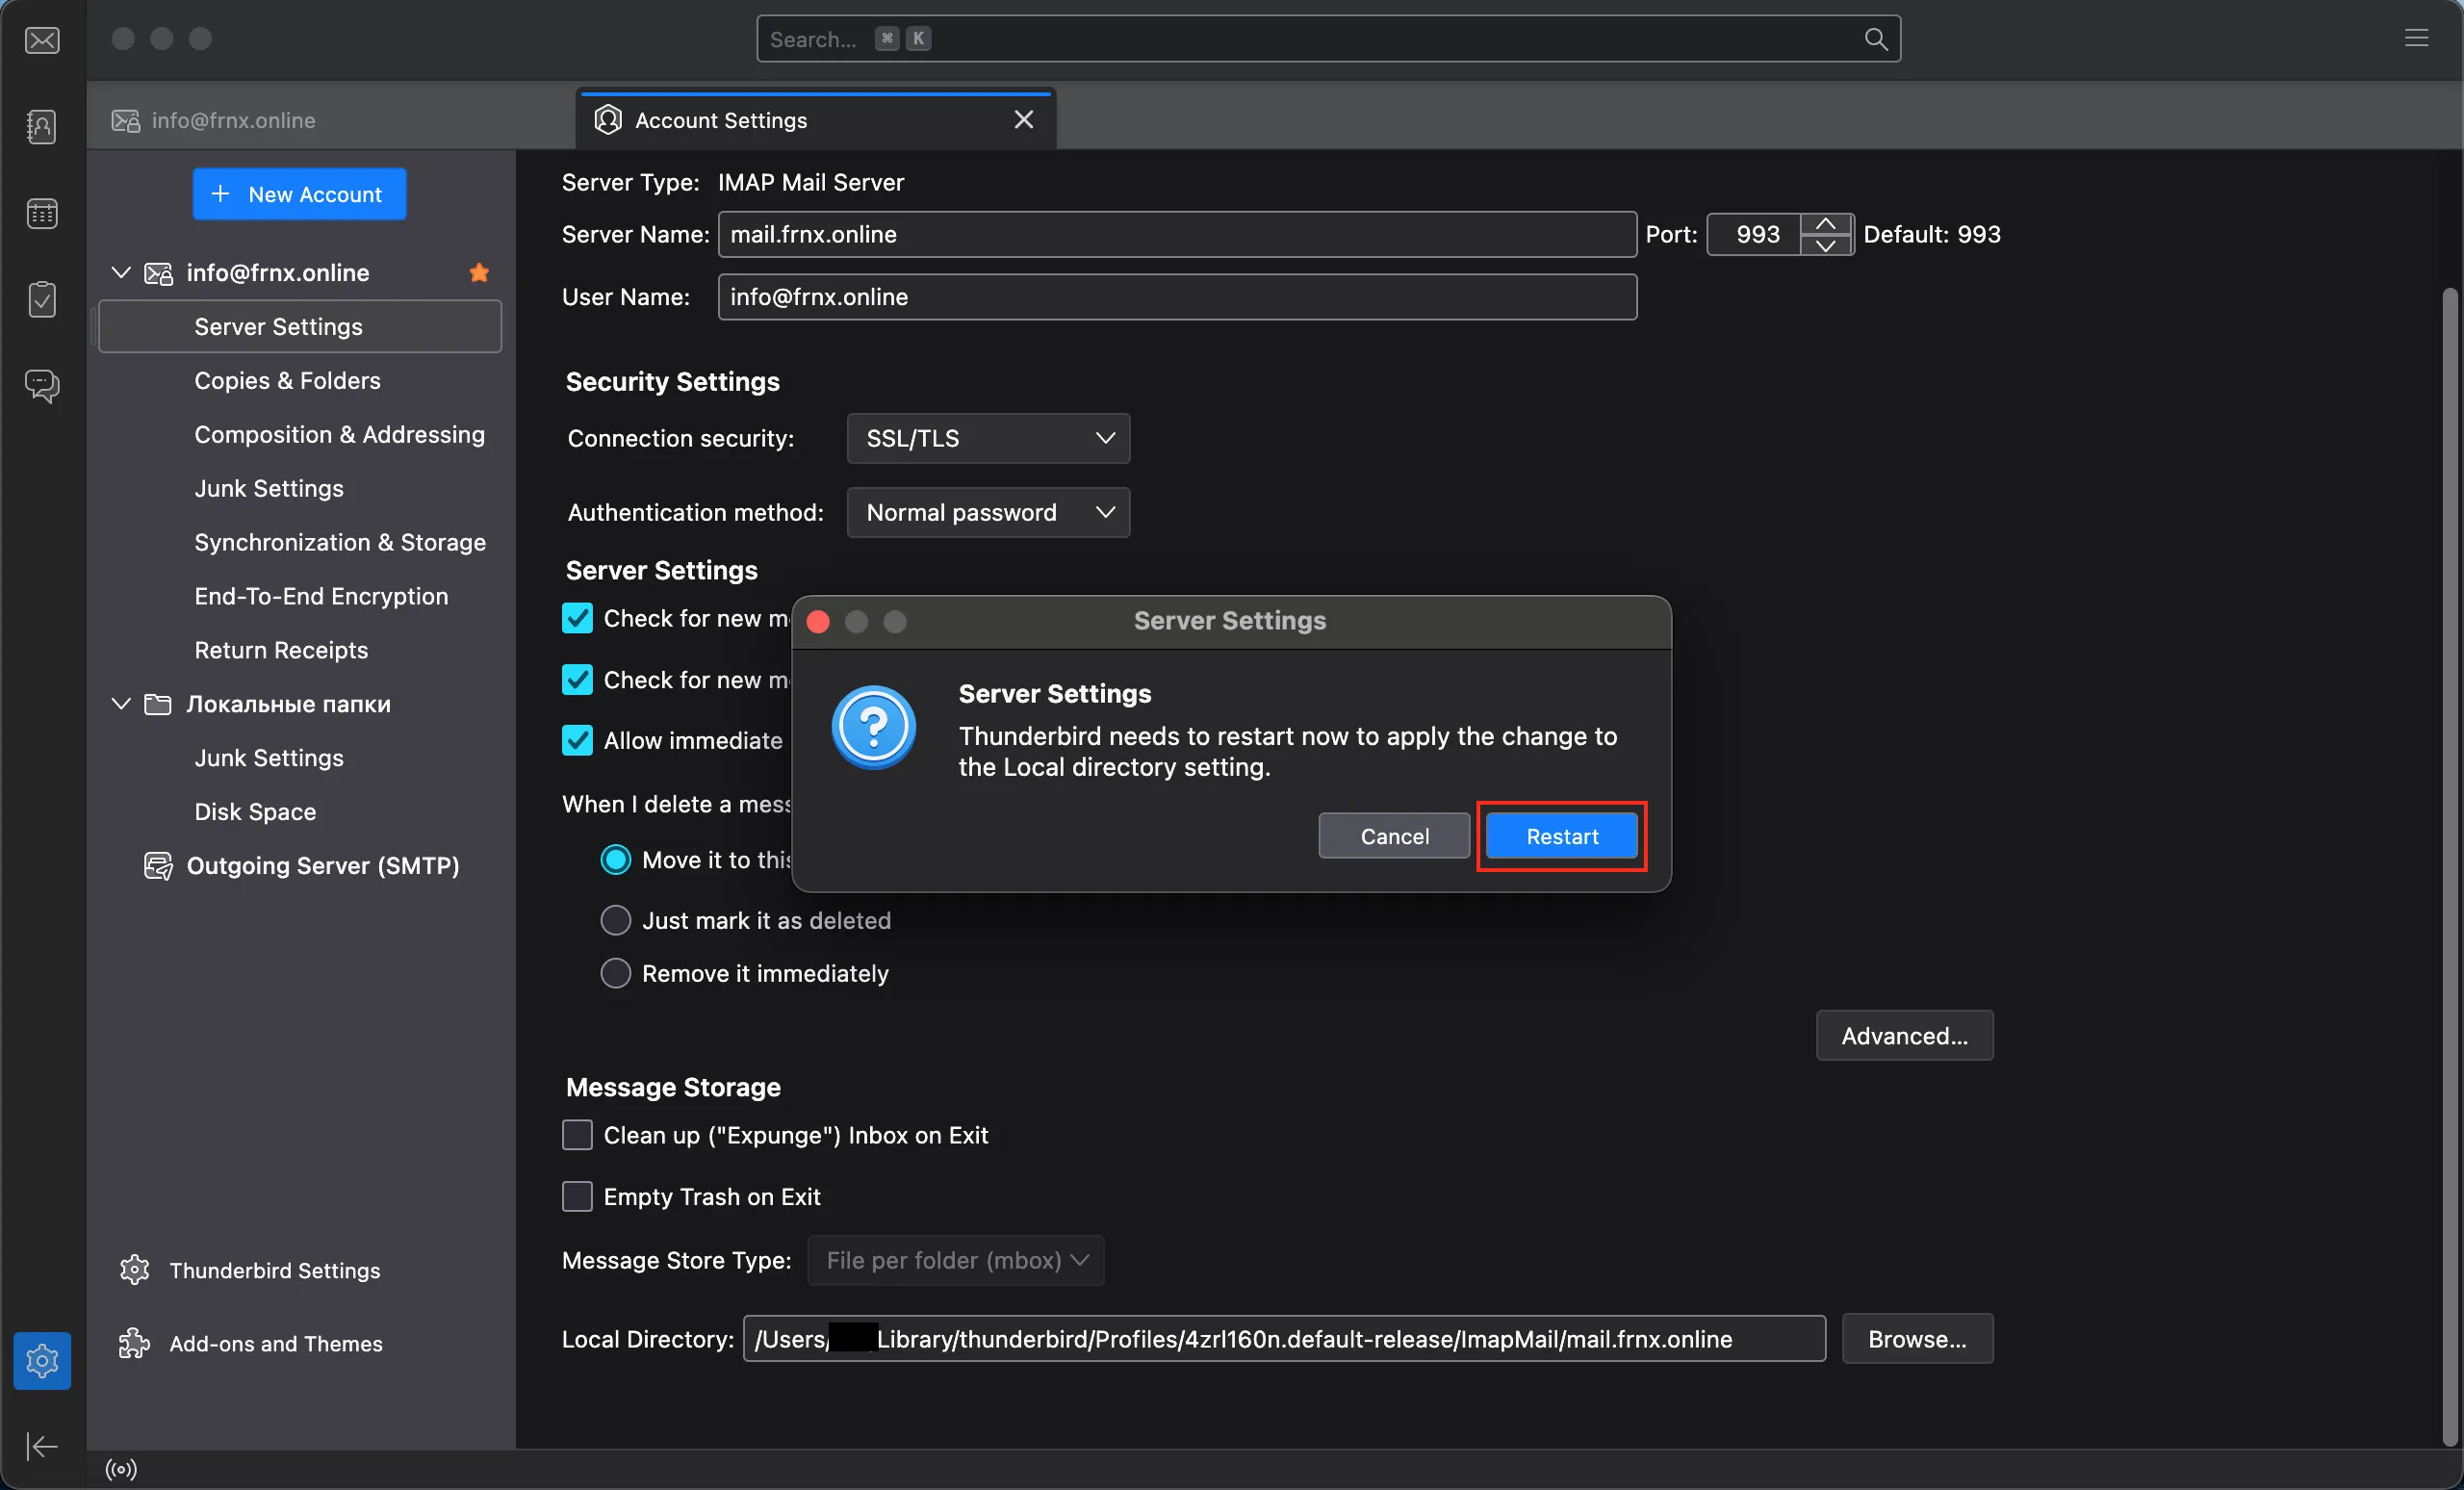The width and height of the screenshot is (2464, 1490).
Task: Click Cancel in the restart dialog
Action: [x=1394, y=836]
